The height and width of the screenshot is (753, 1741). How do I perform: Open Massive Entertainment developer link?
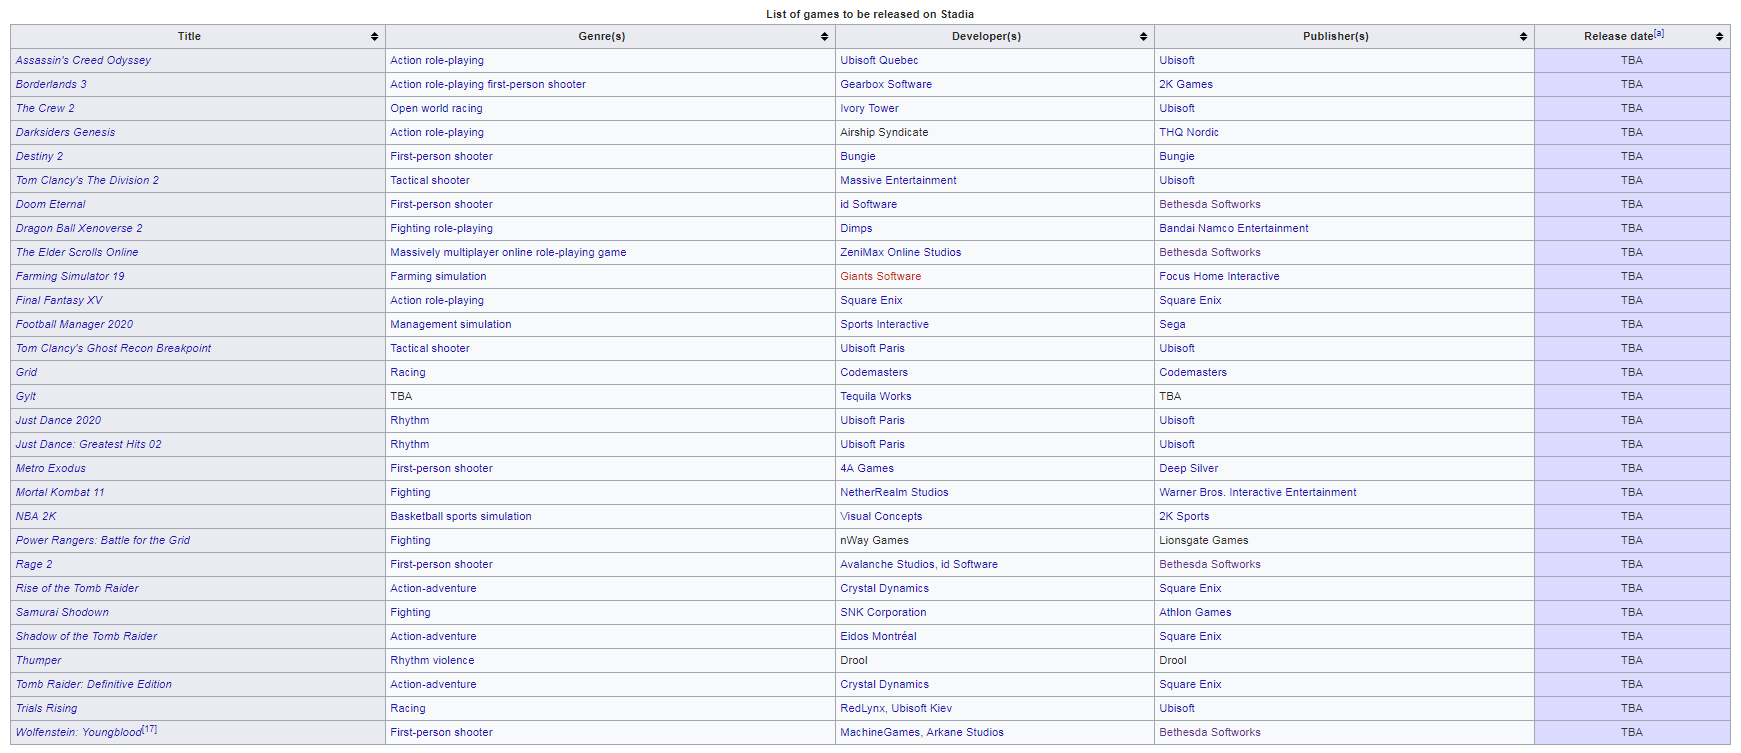point(898,180)
